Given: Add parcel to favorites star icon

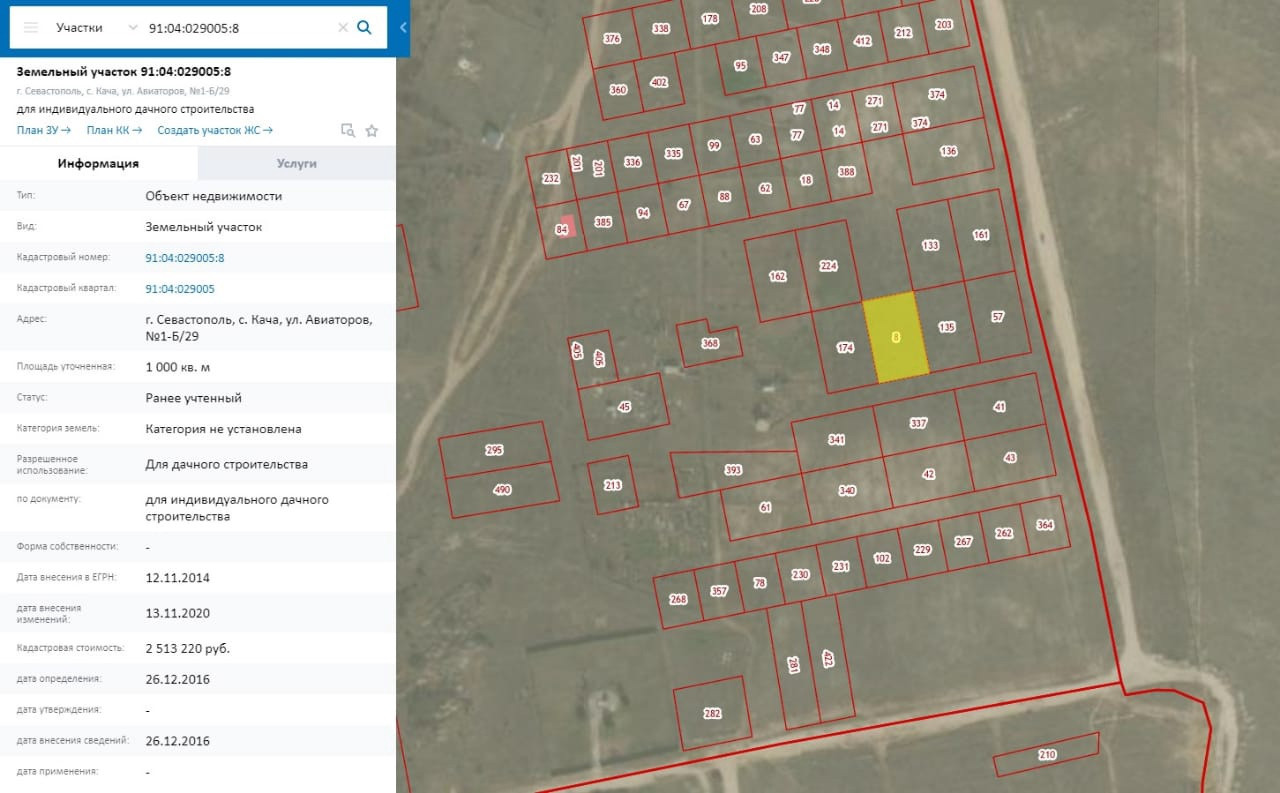Looking at the screenshot, I should coord(372,130).
